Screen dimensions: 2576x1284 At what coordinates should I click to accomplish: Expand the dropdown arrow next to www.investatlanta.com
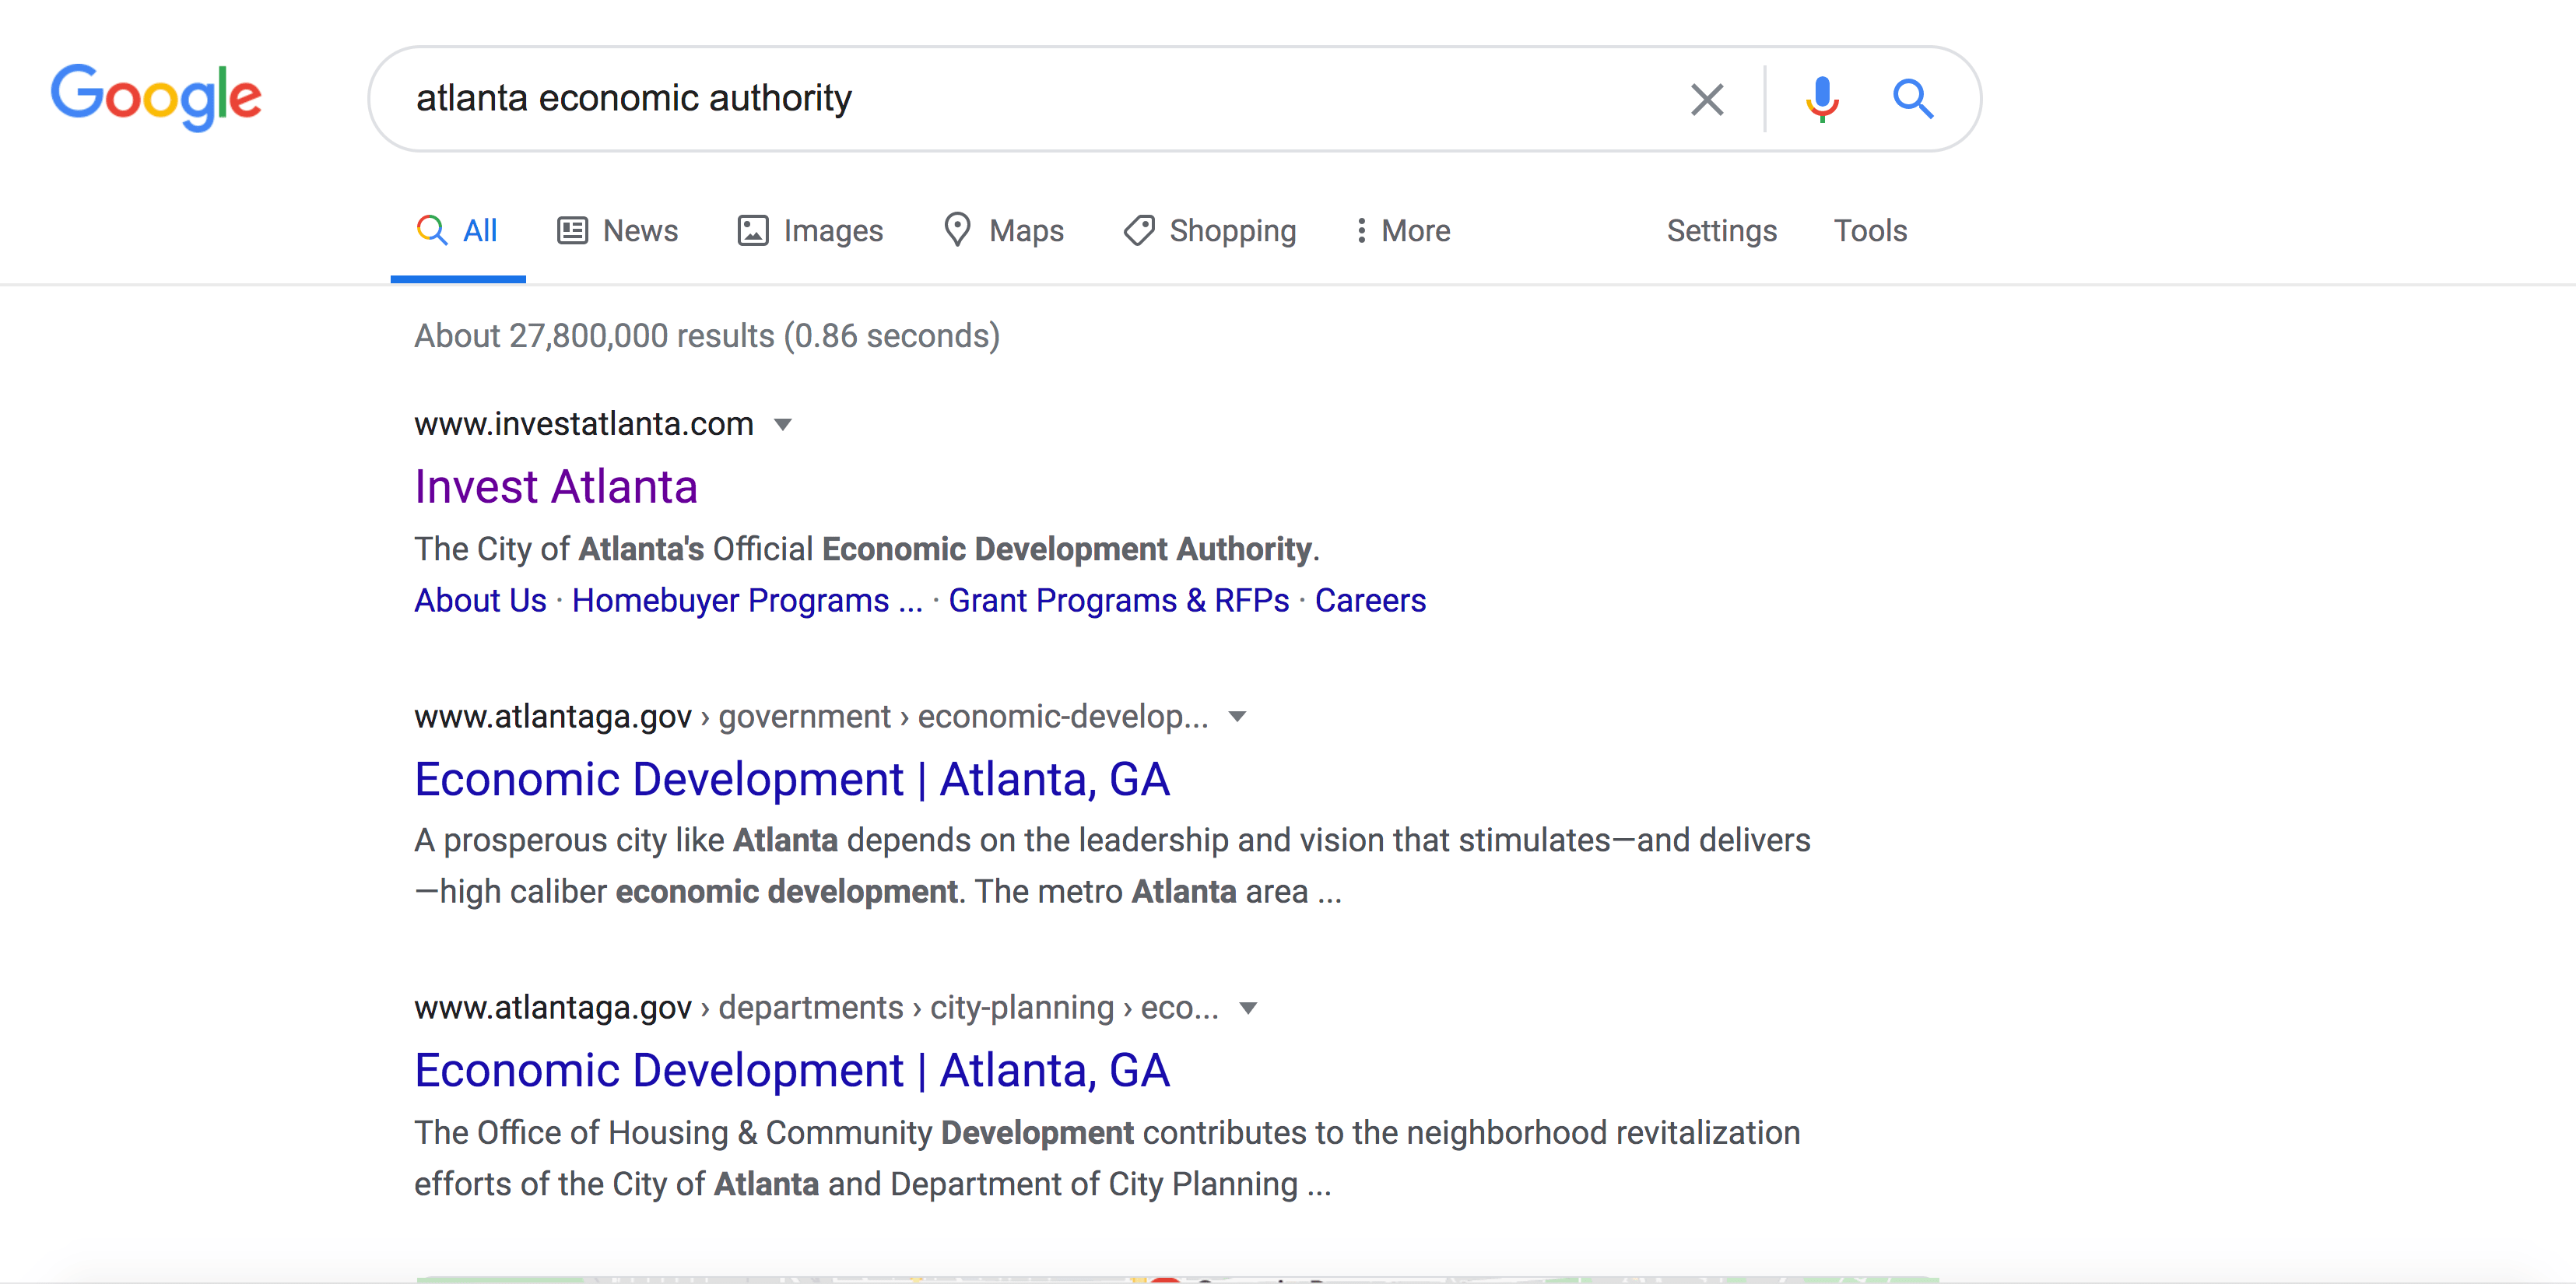[783, 425]
